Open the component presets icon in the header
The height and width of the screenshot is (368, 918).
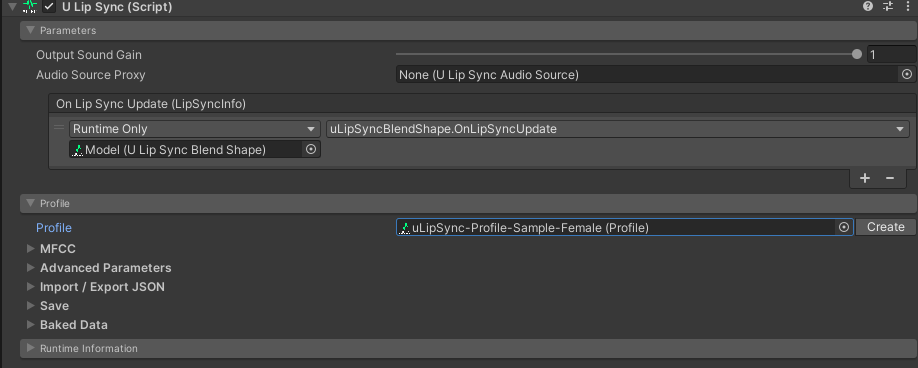coord(888,6)
